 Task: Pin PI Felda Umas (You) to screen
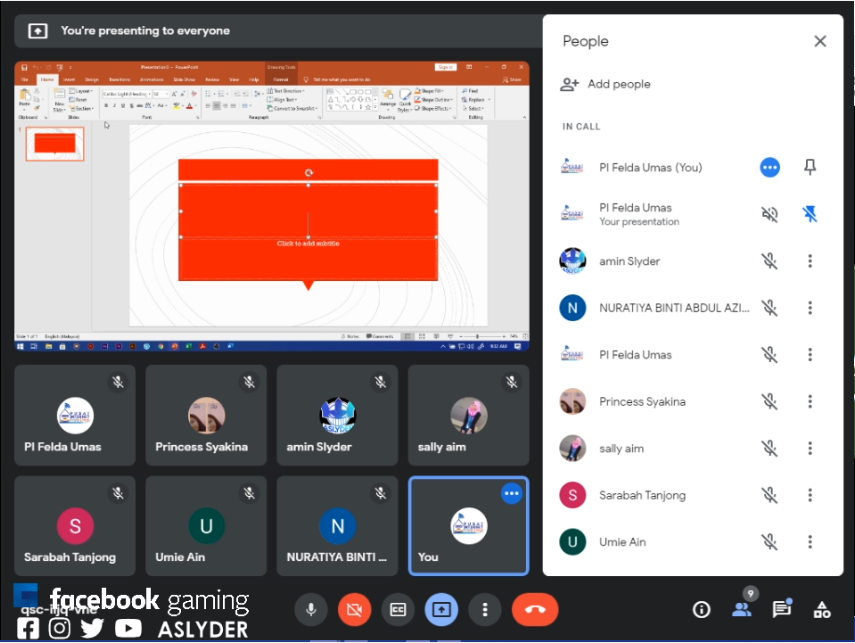[x=810, y=168]
